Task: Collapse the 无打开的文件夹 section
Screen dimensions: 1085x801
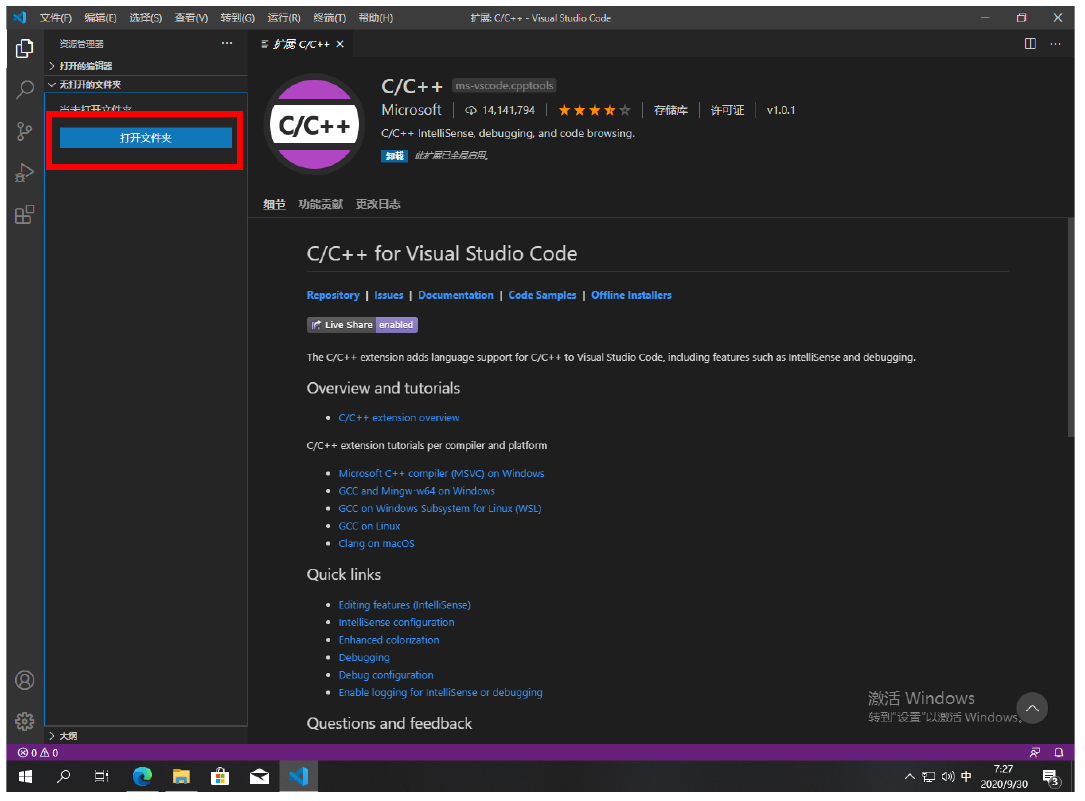Action: click(89, 85)
